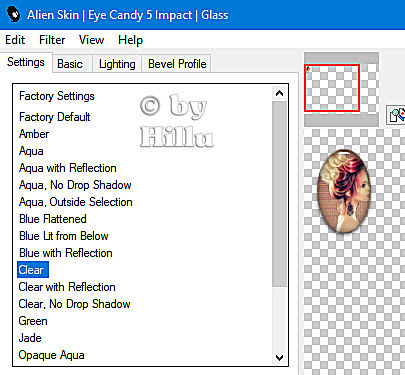Screen dimensions: 405x375
Task: Switch to the Lighting tab
Action: pyautogui.click(x=117, y=64)
